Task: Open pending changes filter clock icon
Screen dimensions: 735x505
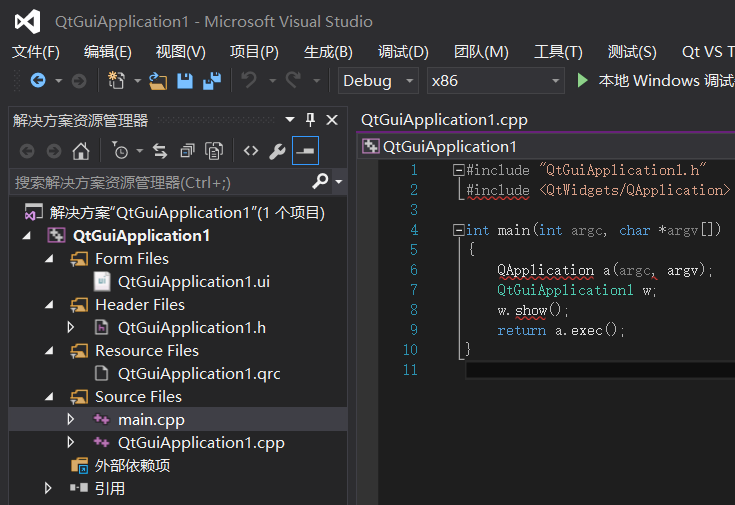Action: 120,151
